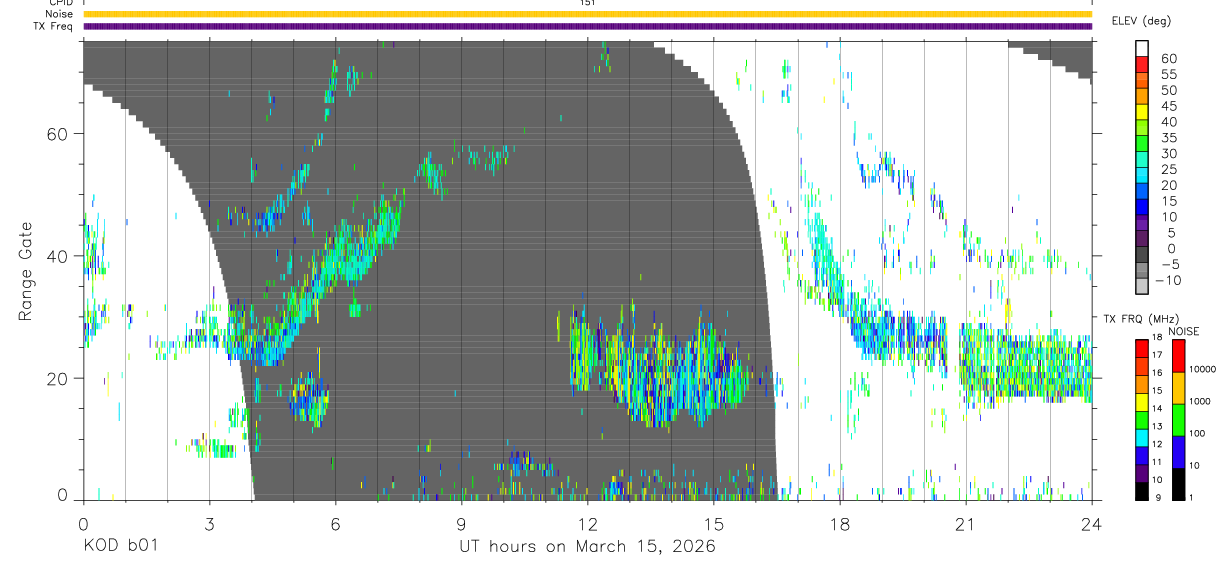Click the red top segment of the NOISE bar
The image size is (1228, 567).
pos(1178,356)
